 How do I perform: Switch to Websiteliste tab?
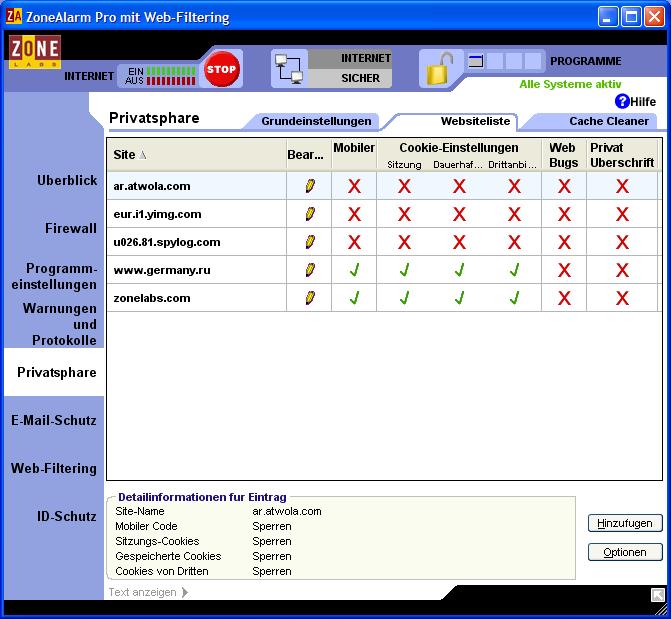tap(475, 121)
